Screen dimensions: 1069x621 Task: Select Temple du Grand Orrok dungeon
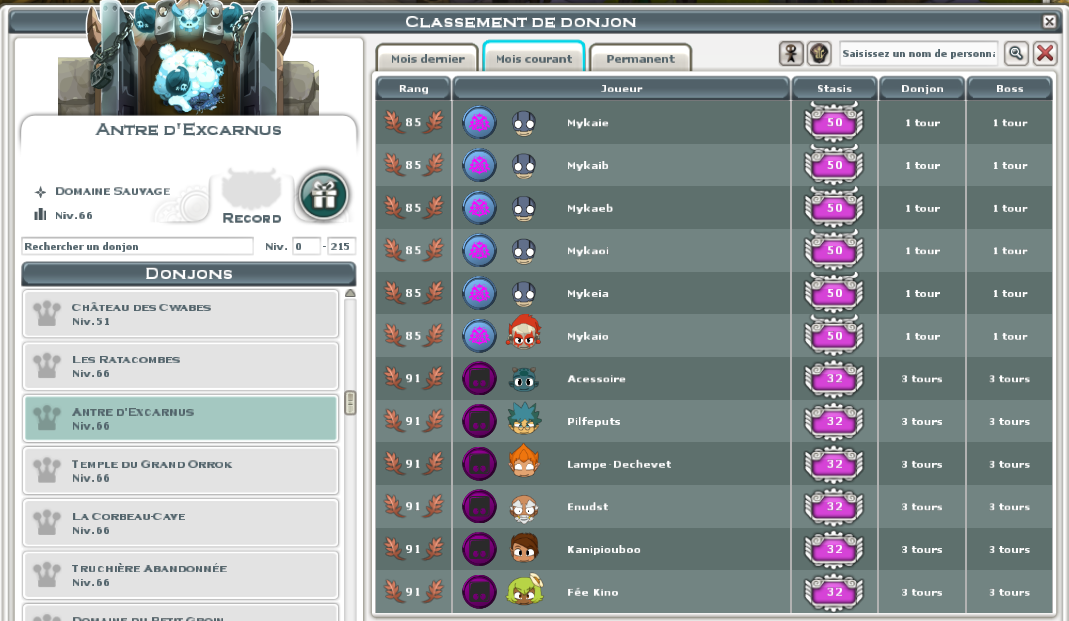click(x=181, y=470)
